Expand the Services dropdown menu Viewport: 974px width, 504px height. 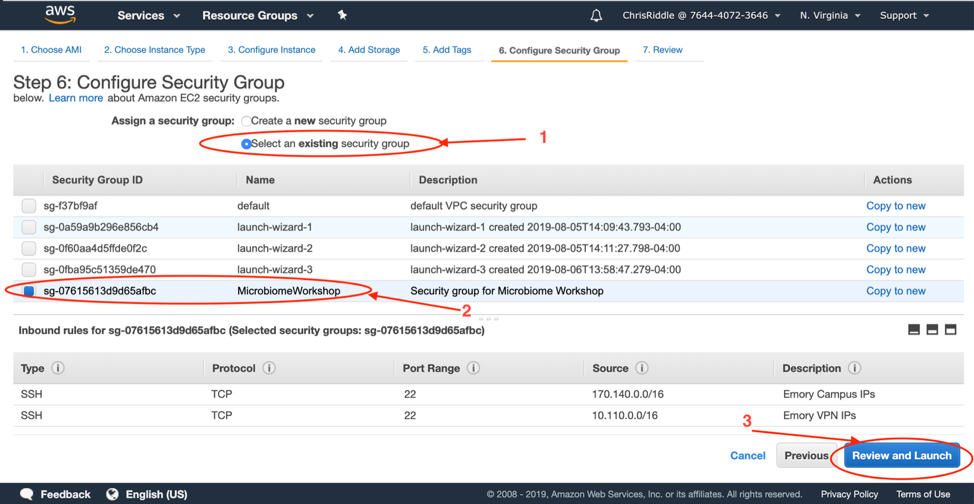click(148, 16)
